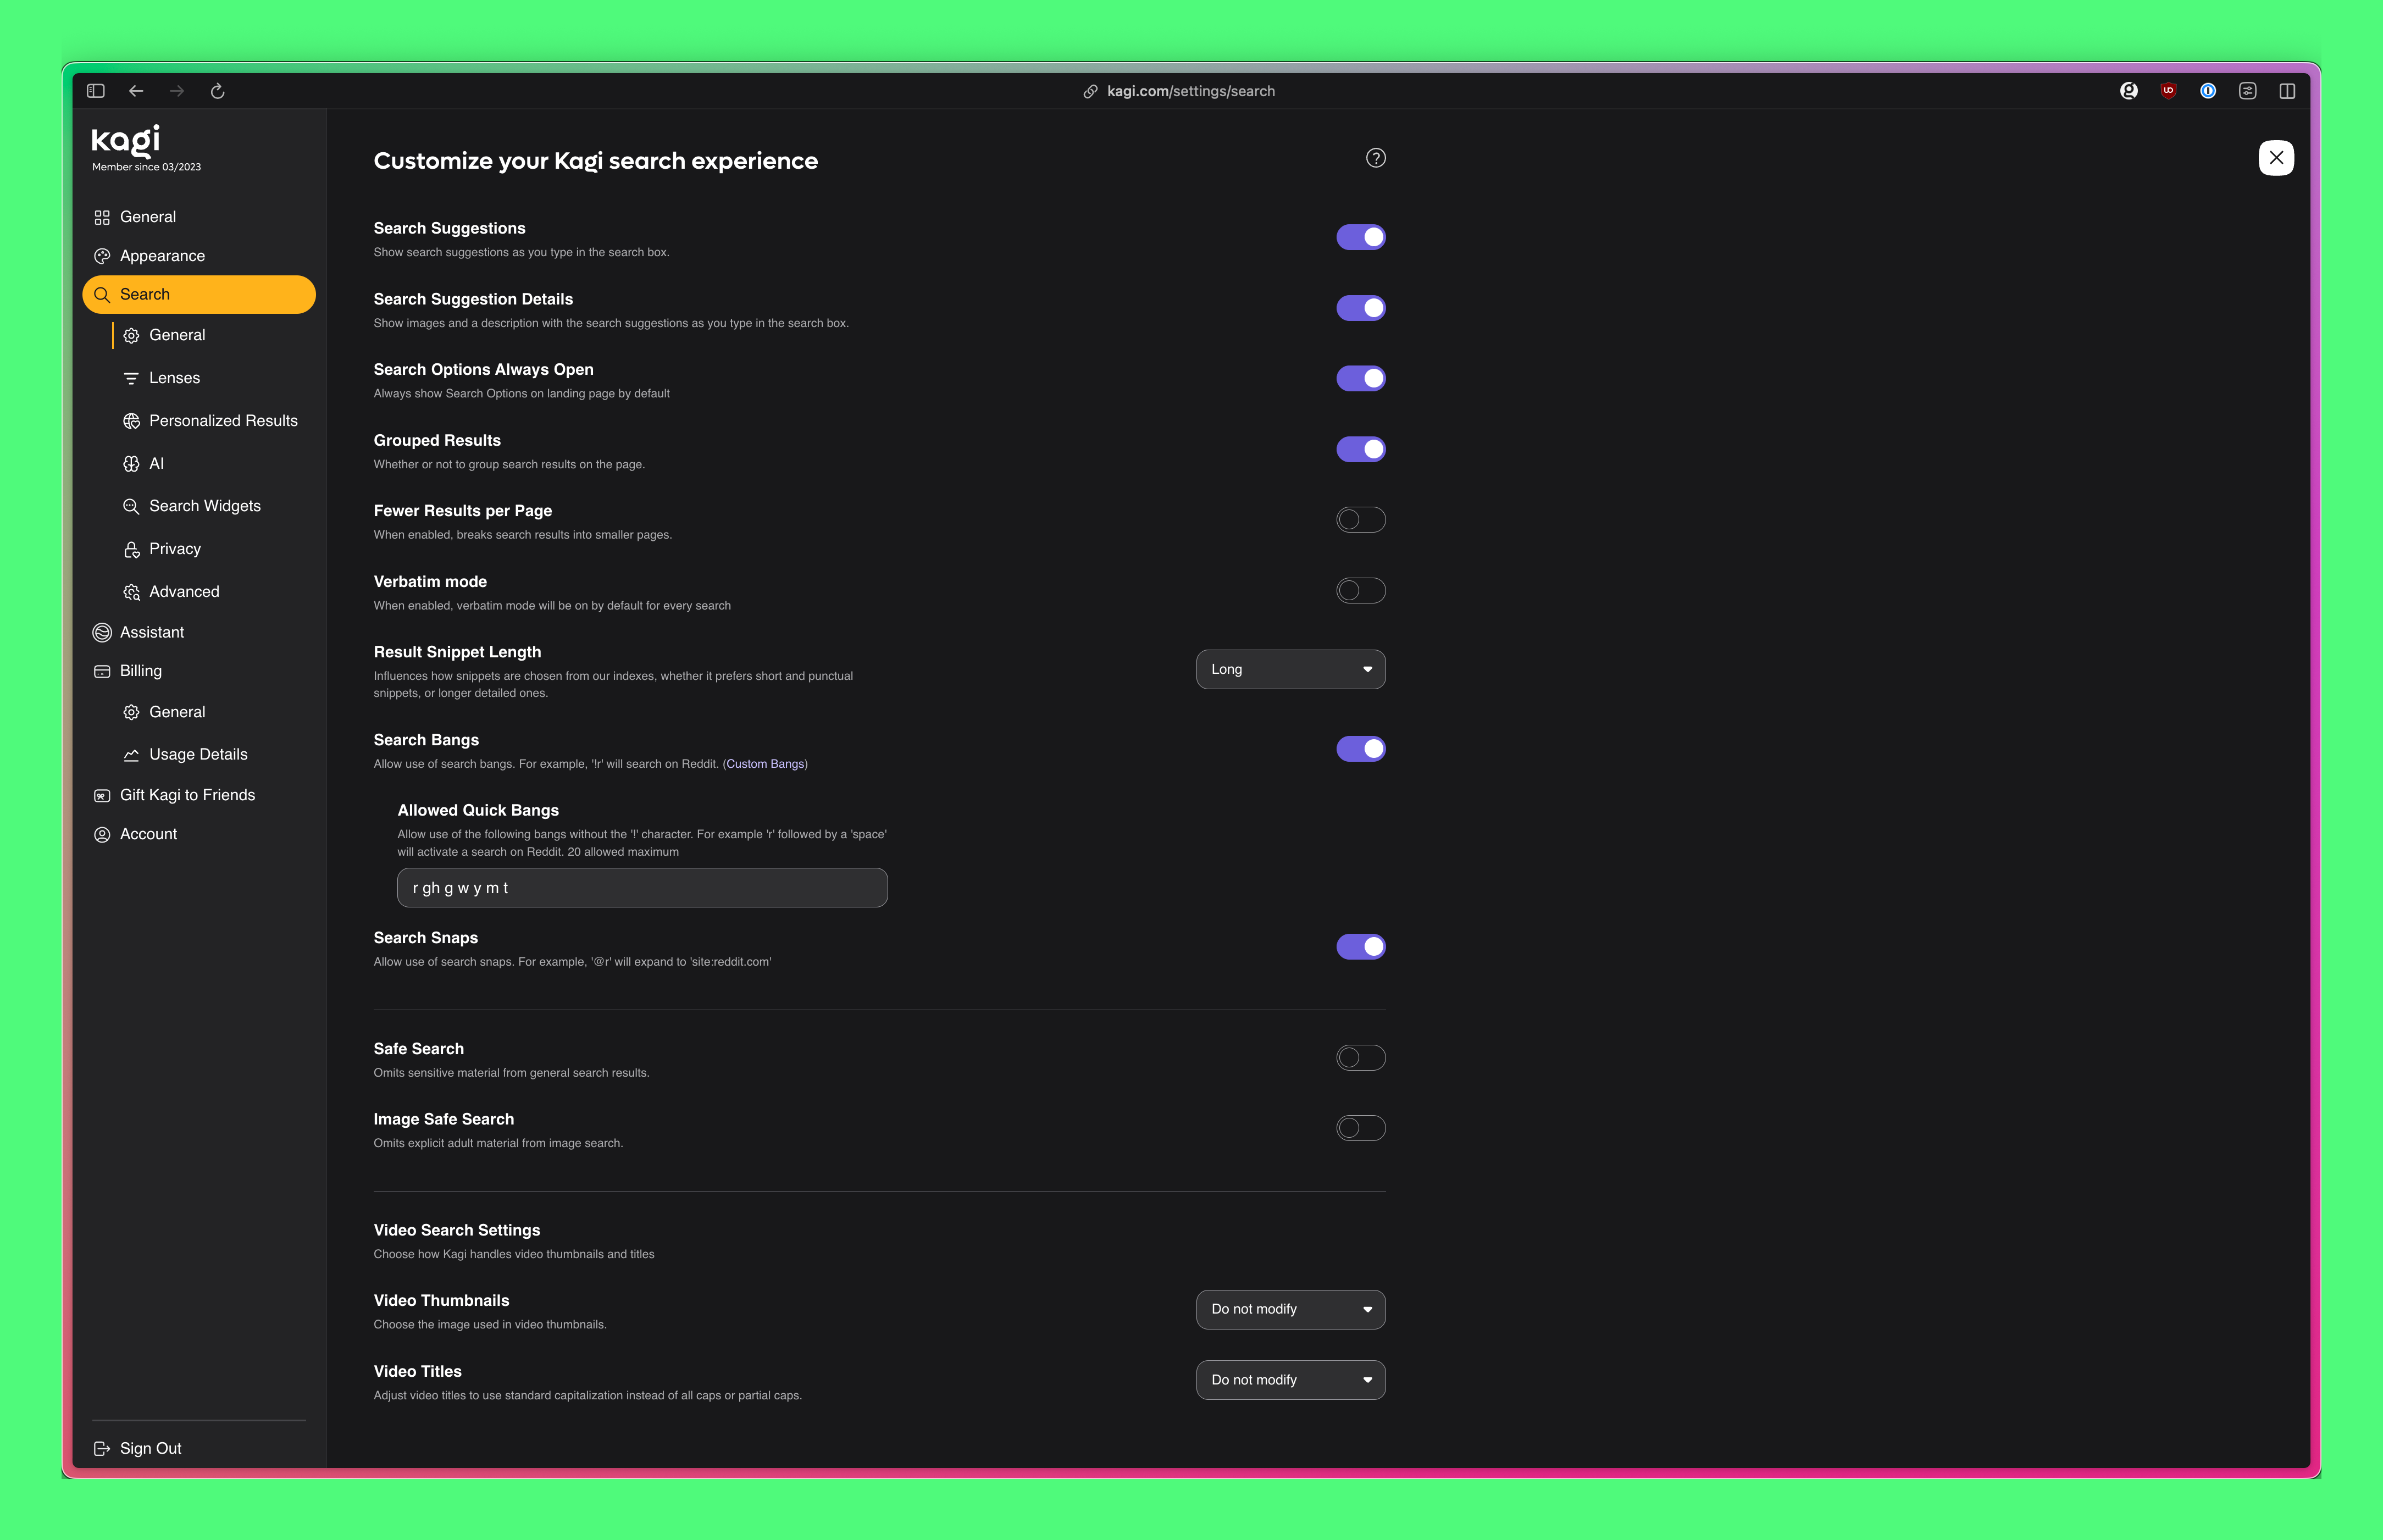Click the help question mark icon
This screenshot has width=2383, height=1540.
pyautogui.click(x=1375, y=158)
